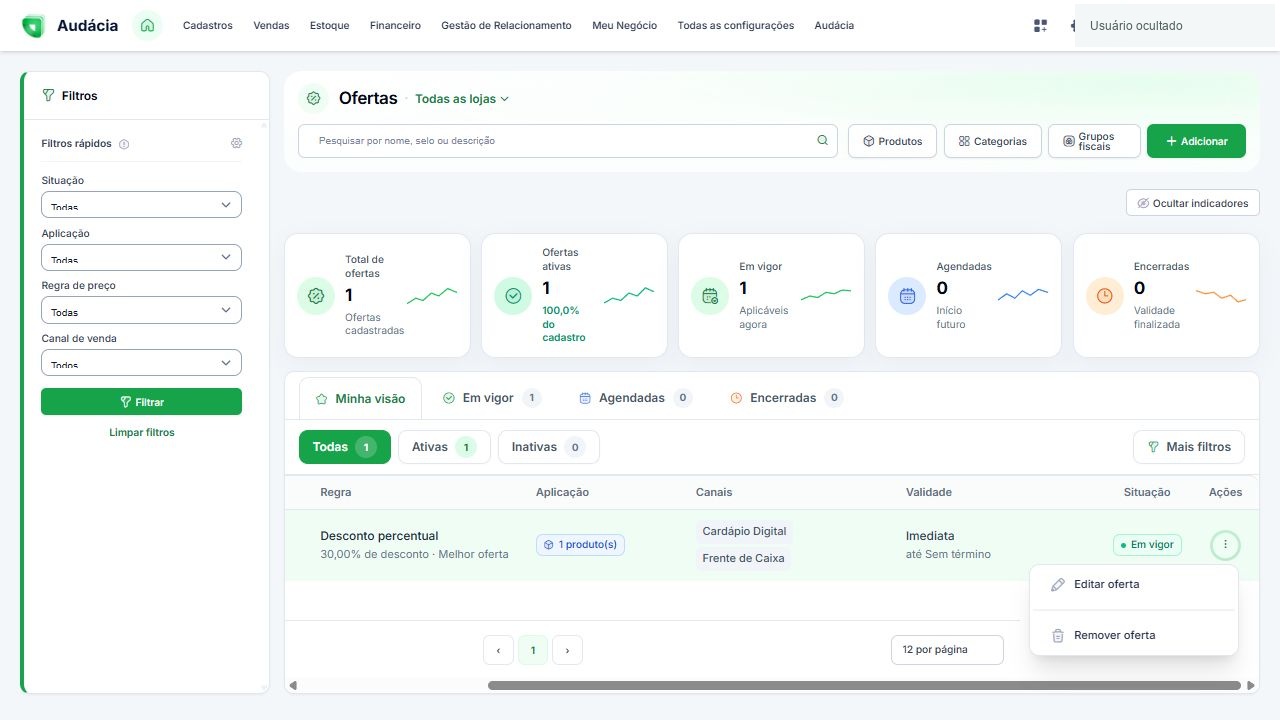This screenshot has width=1280, height=720.
Task: Click the quick filters info icon
Action: [x=124, y=144]
